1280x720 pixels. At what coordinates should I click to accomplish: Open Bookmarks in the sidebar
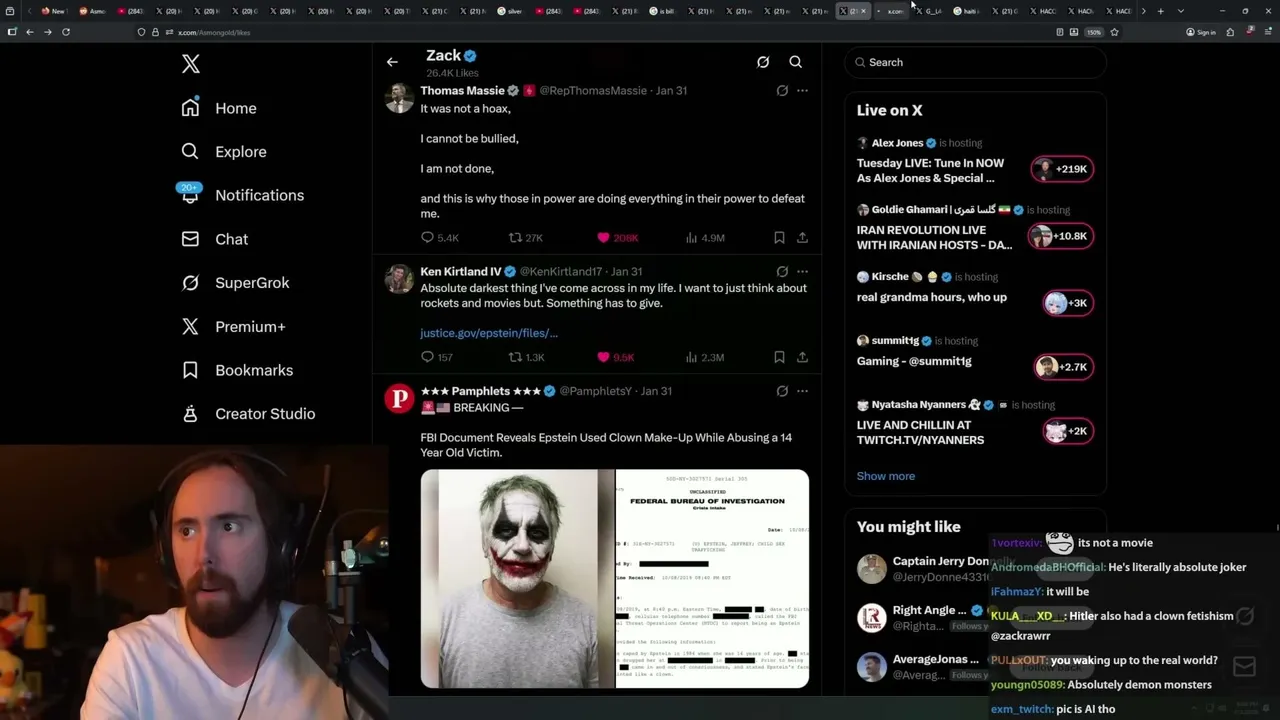(237, 370)
